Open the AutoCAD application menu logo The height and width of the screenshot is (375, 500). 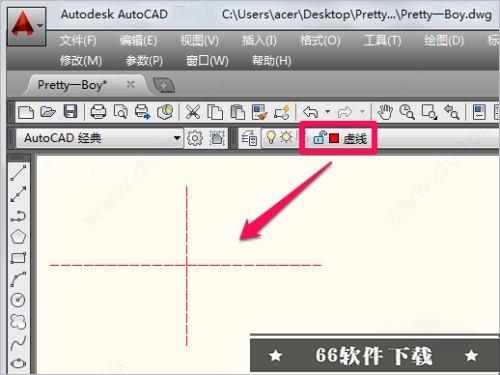pyautogui.click(x=26, y=26)
